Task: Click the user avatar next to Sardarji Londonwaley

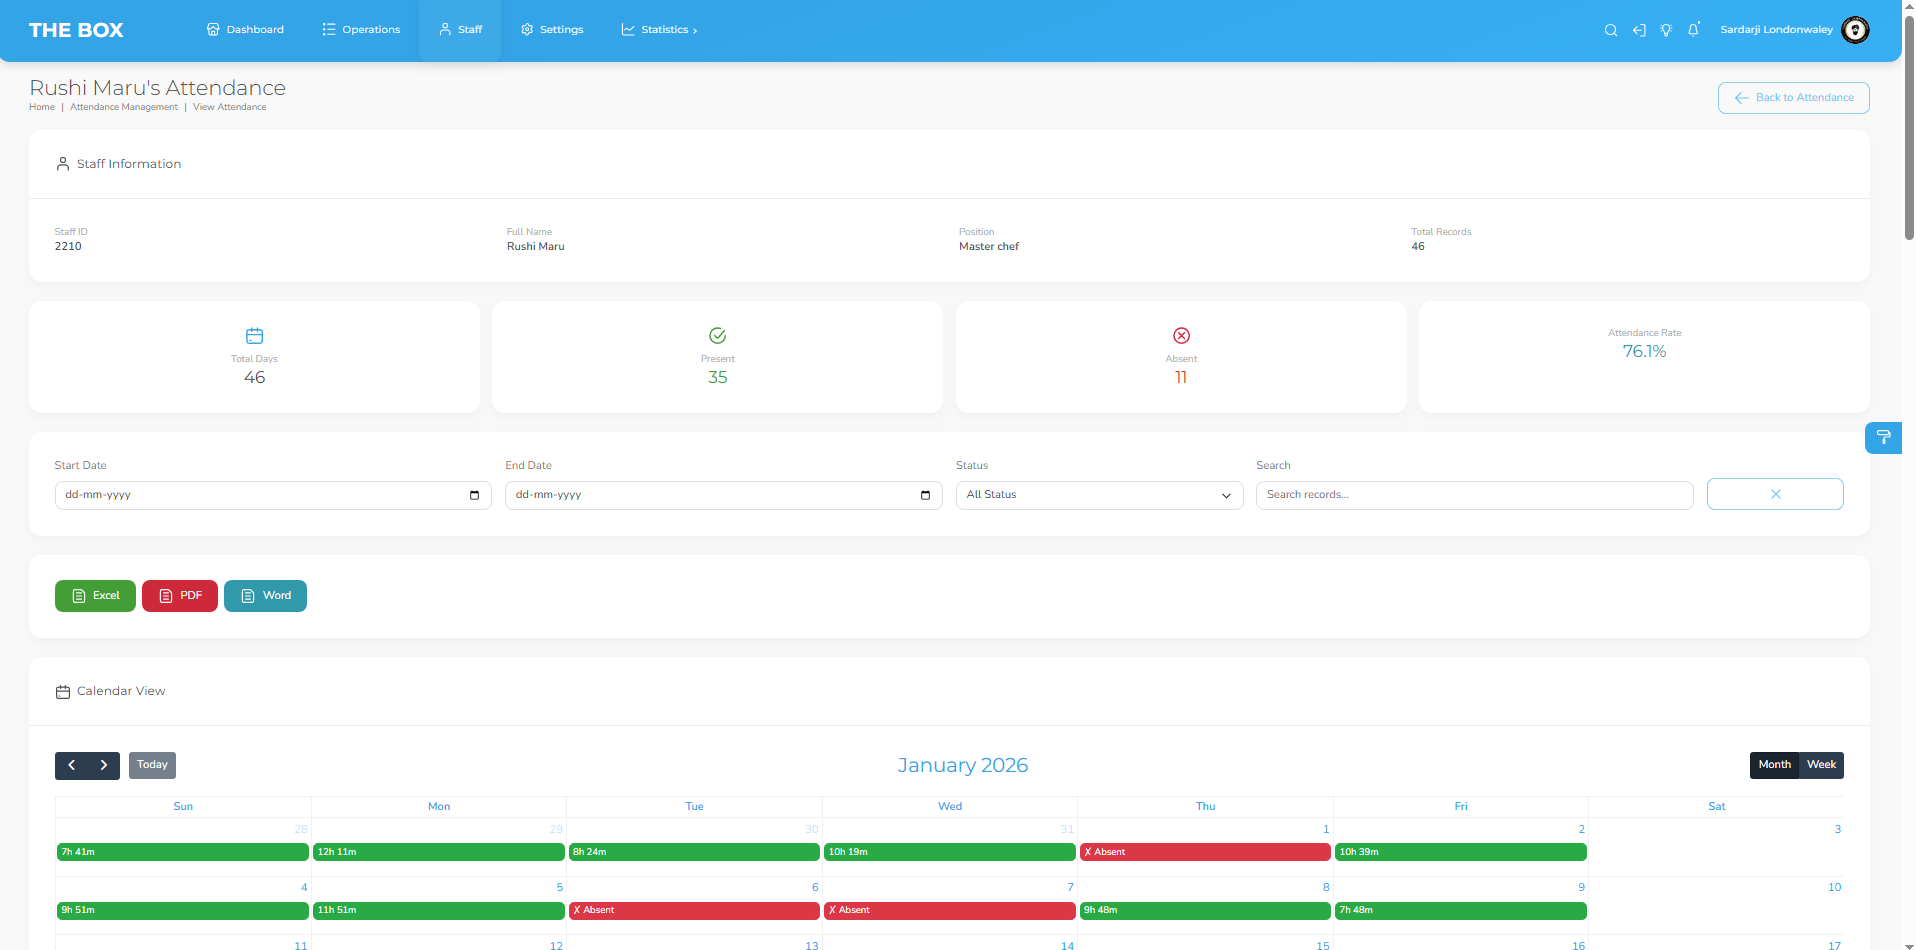Action: 1855,30
